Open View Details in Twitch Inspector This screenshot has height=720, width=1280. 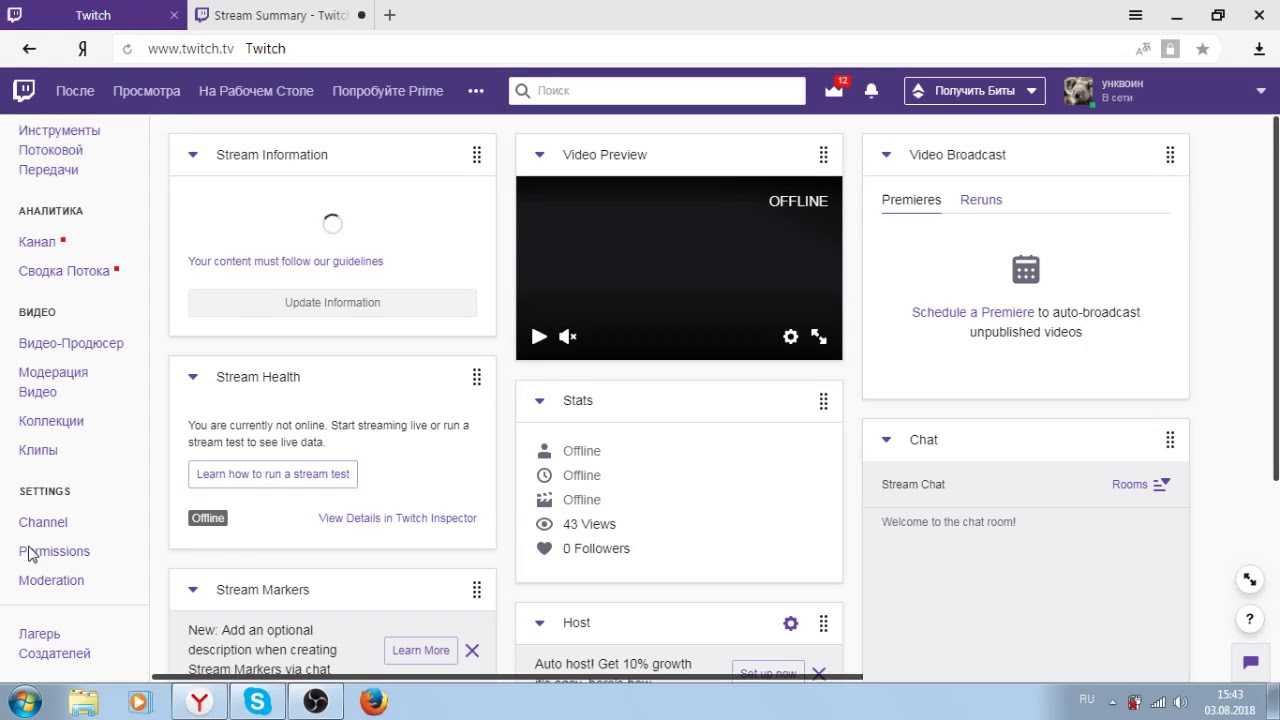pos(398,518)
